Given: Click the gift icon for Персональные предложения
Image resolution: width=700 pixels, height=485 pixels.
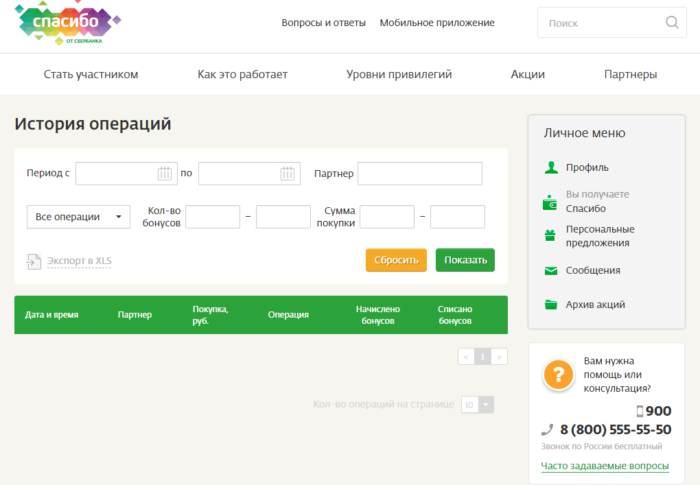Looking at the screenshot, I should coord(550,236).
